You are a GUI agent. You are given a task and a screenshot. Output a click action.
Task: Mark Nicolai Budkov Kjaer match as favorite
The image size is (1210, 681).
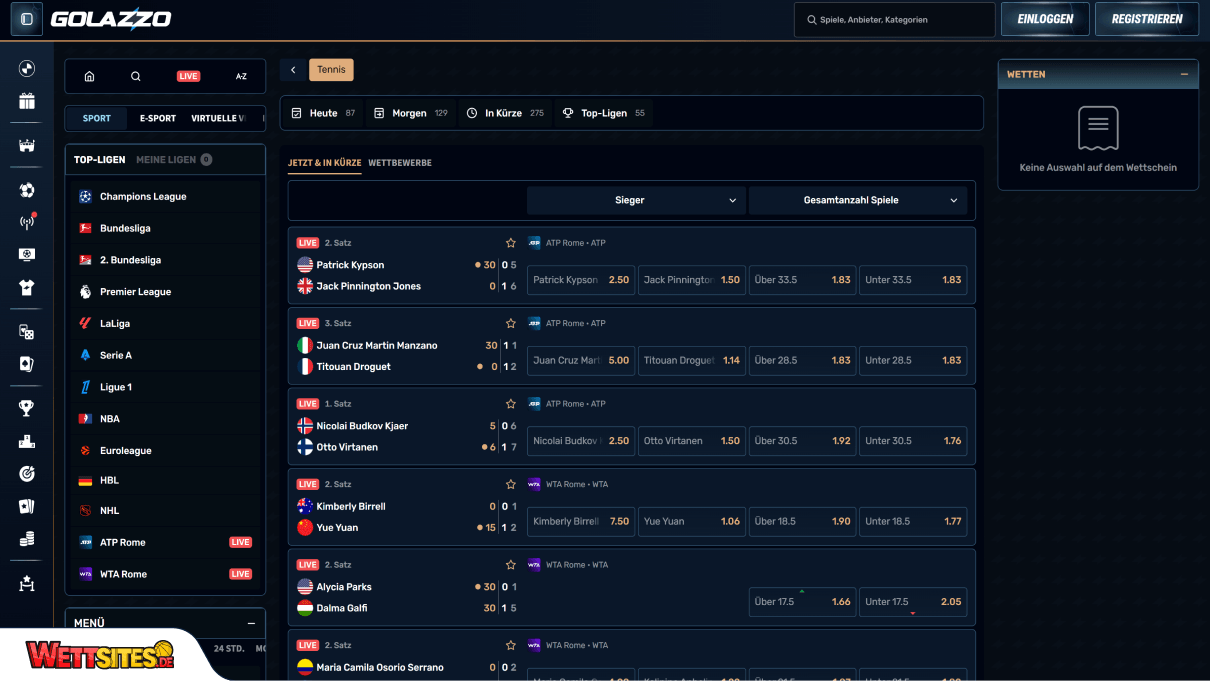point(511,404)
